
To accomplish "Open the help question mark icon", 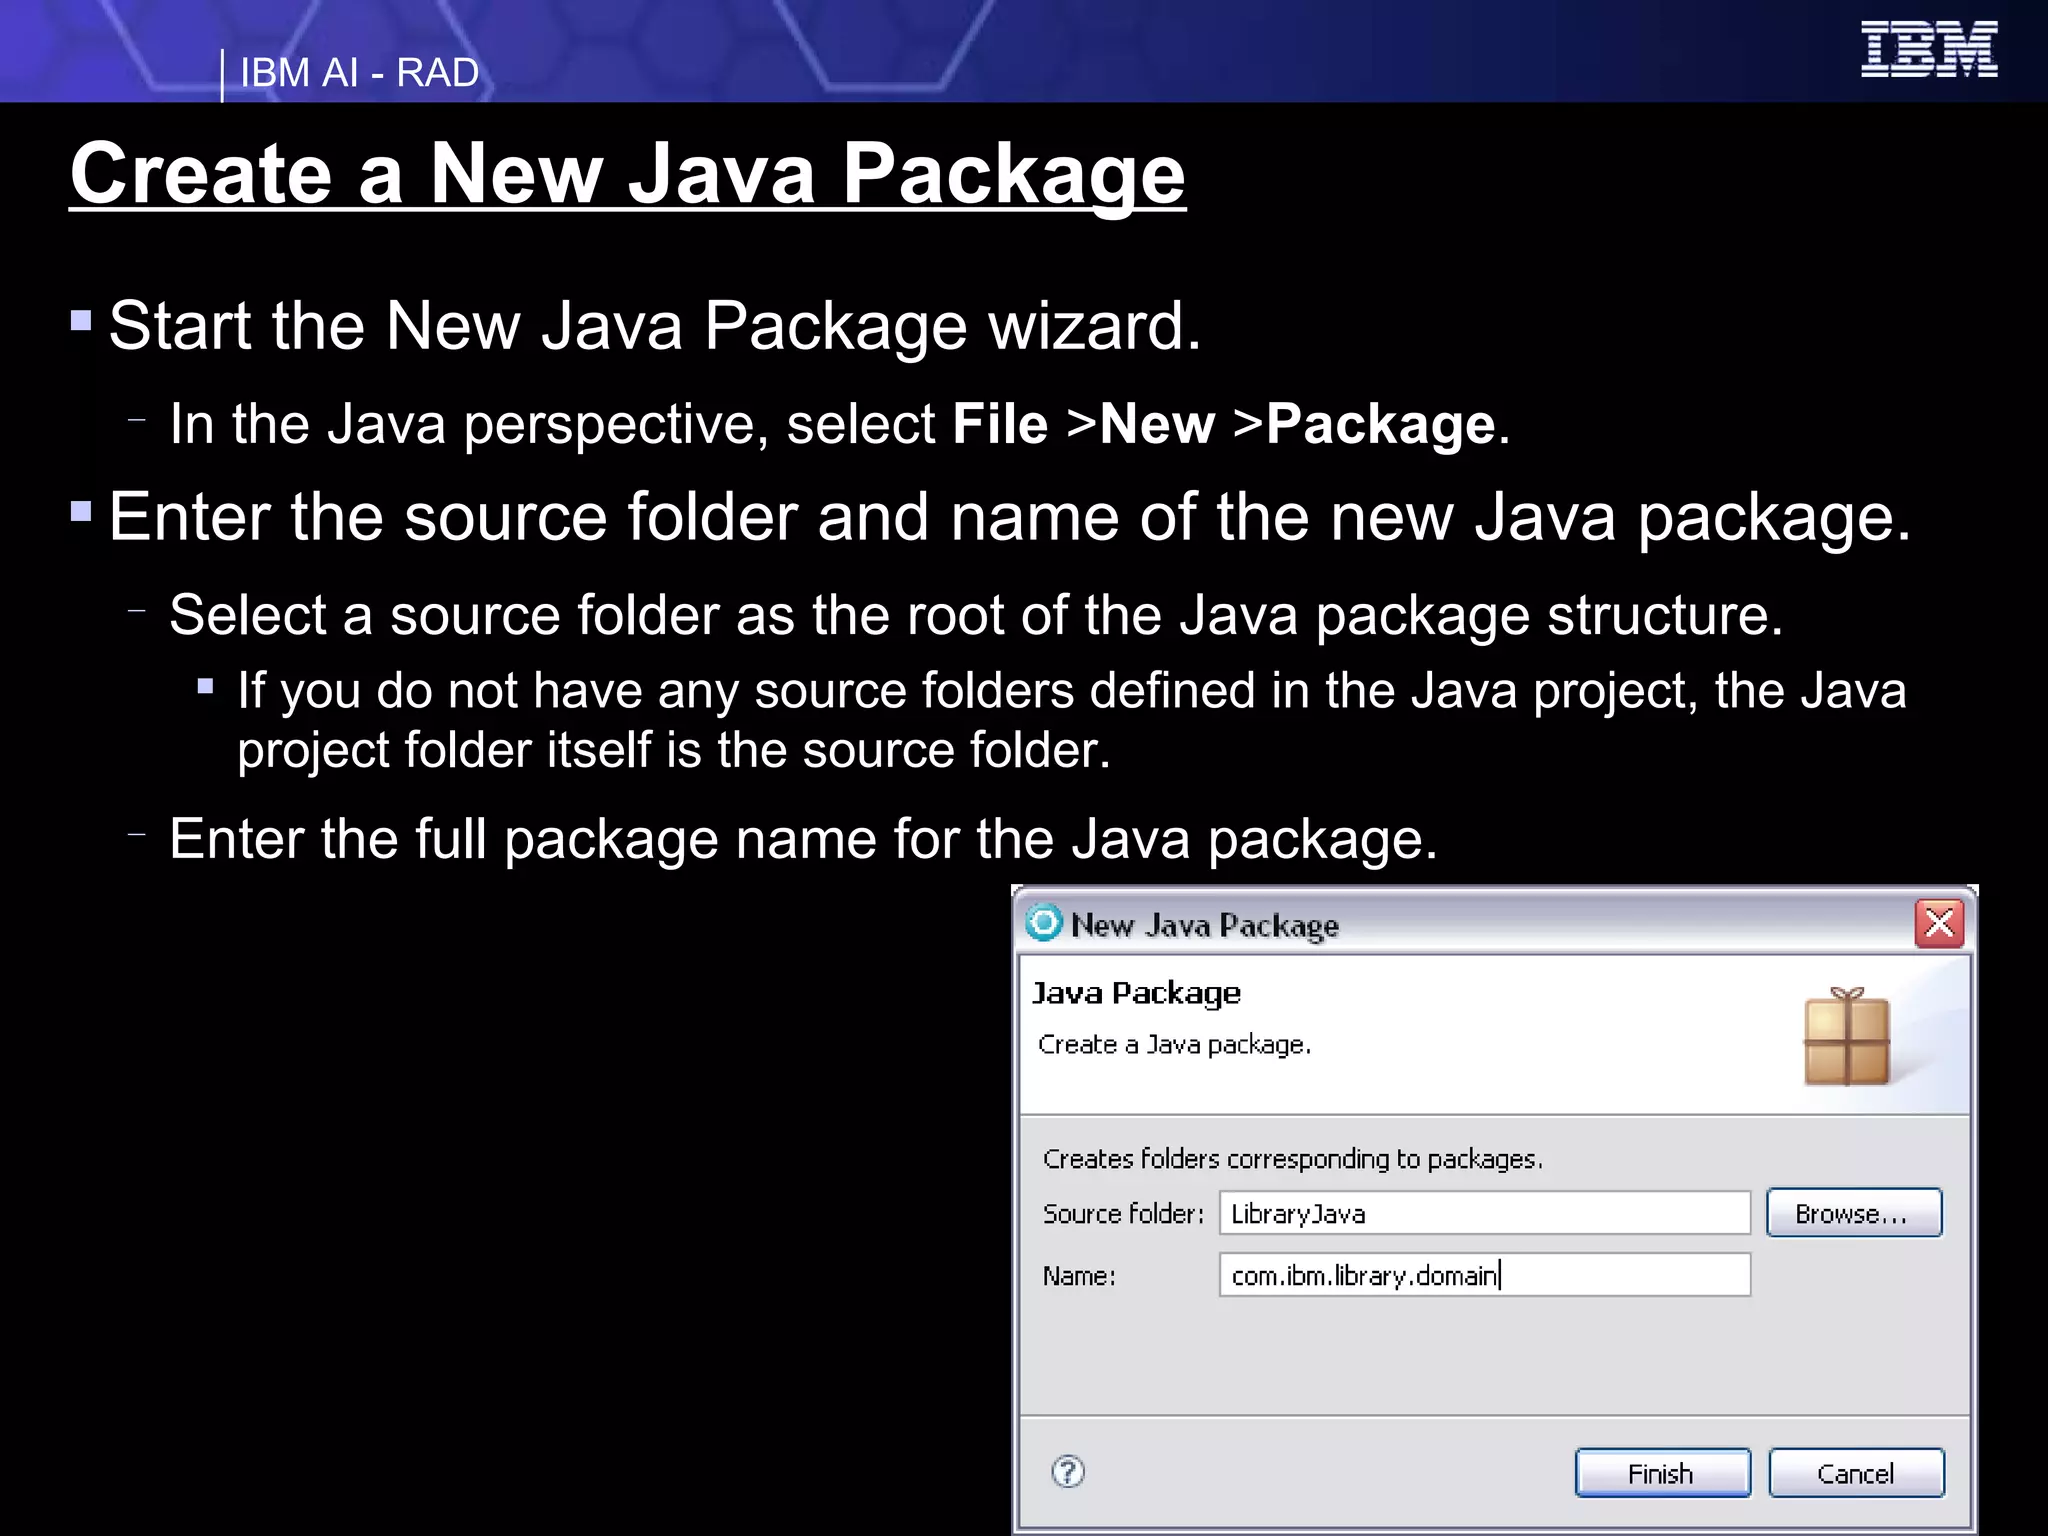I will click(1068, 1472).
